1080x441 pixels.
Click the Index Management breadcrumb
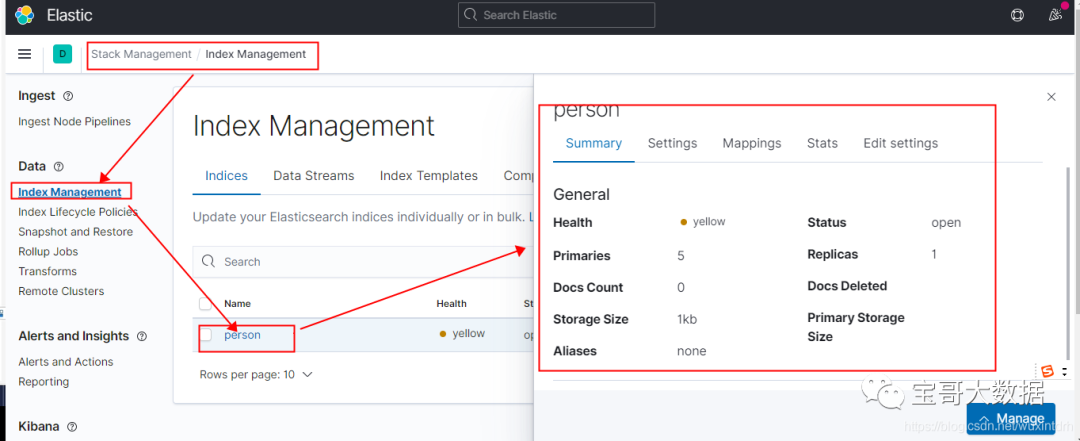click(256, 54)
